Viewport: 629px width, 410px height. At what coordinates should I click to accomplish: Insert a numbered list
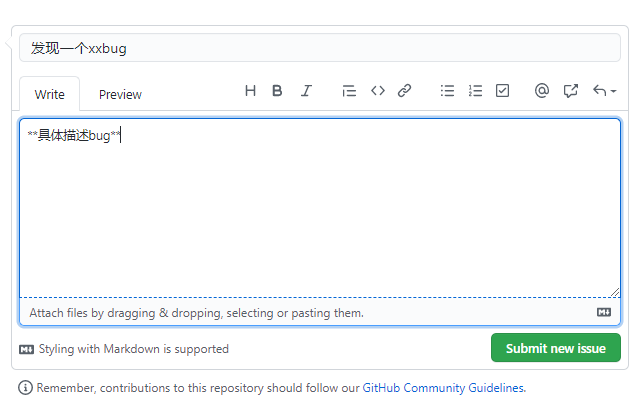click(475, 91)
